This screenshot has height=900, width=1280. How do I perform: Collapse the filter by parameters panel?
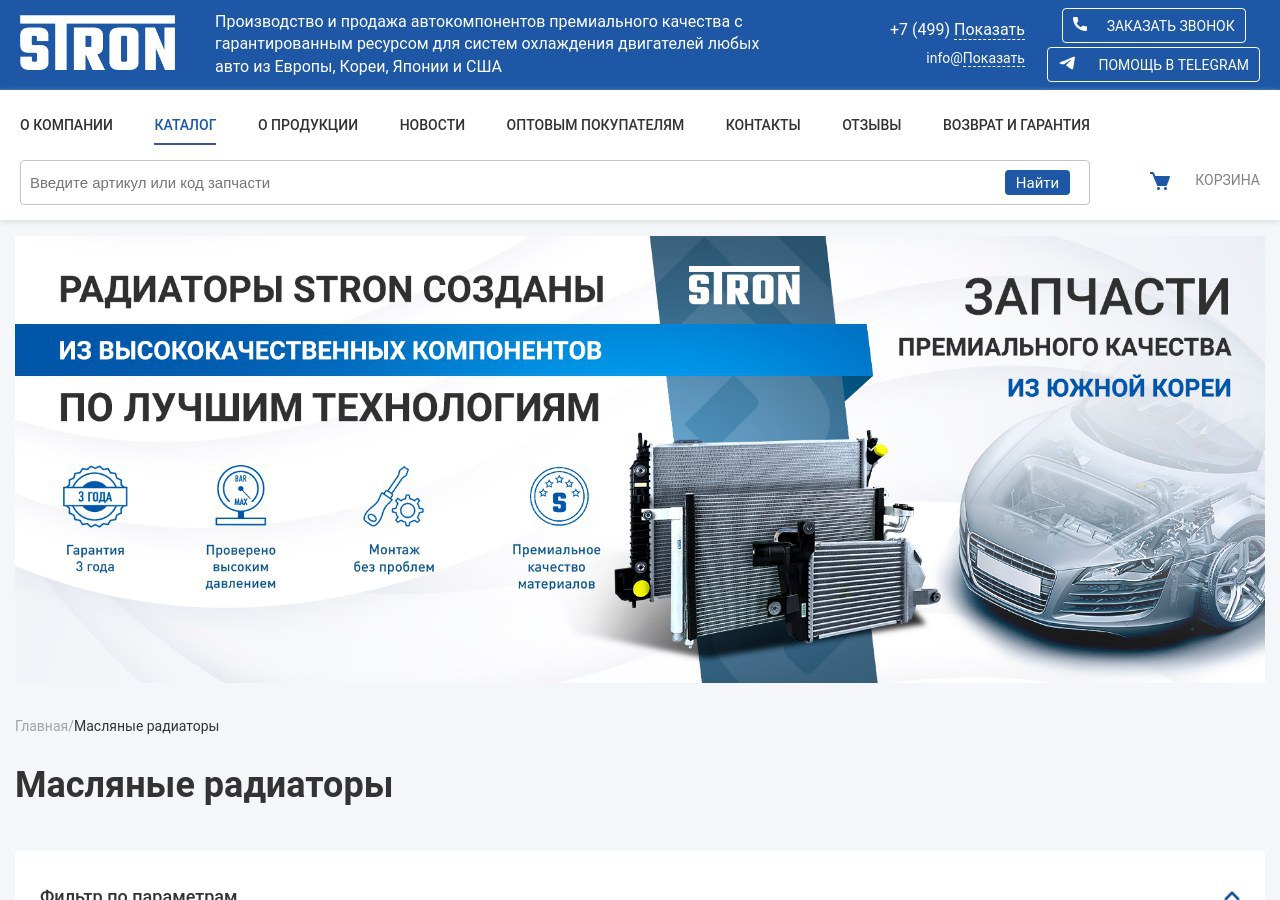[x=1232, y=895]
